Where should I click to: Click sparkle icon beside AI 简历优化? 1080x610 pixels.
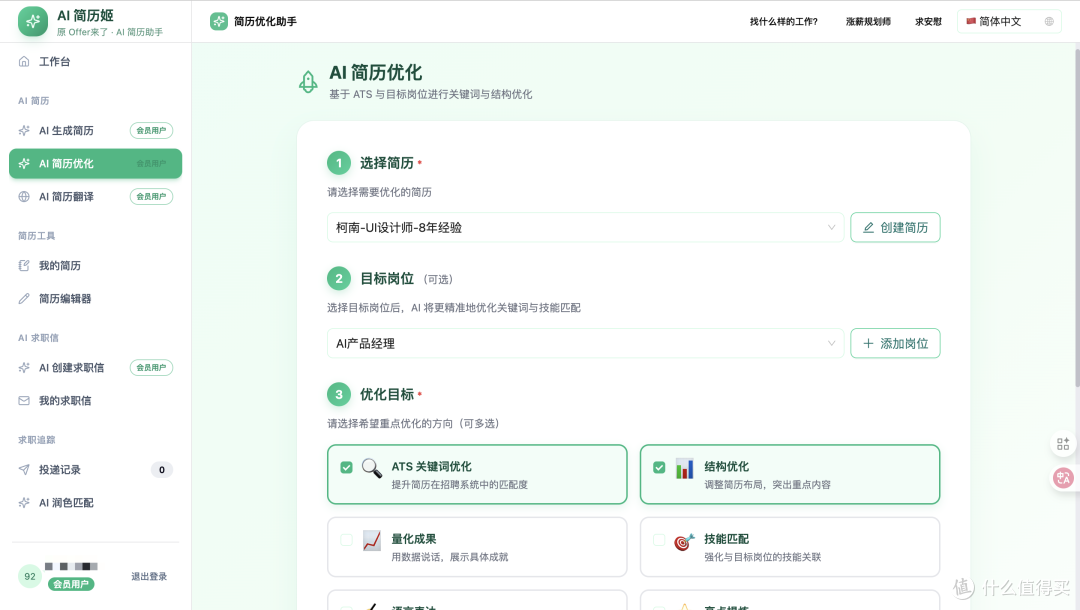pyautogui.click(x=24, y=163)
